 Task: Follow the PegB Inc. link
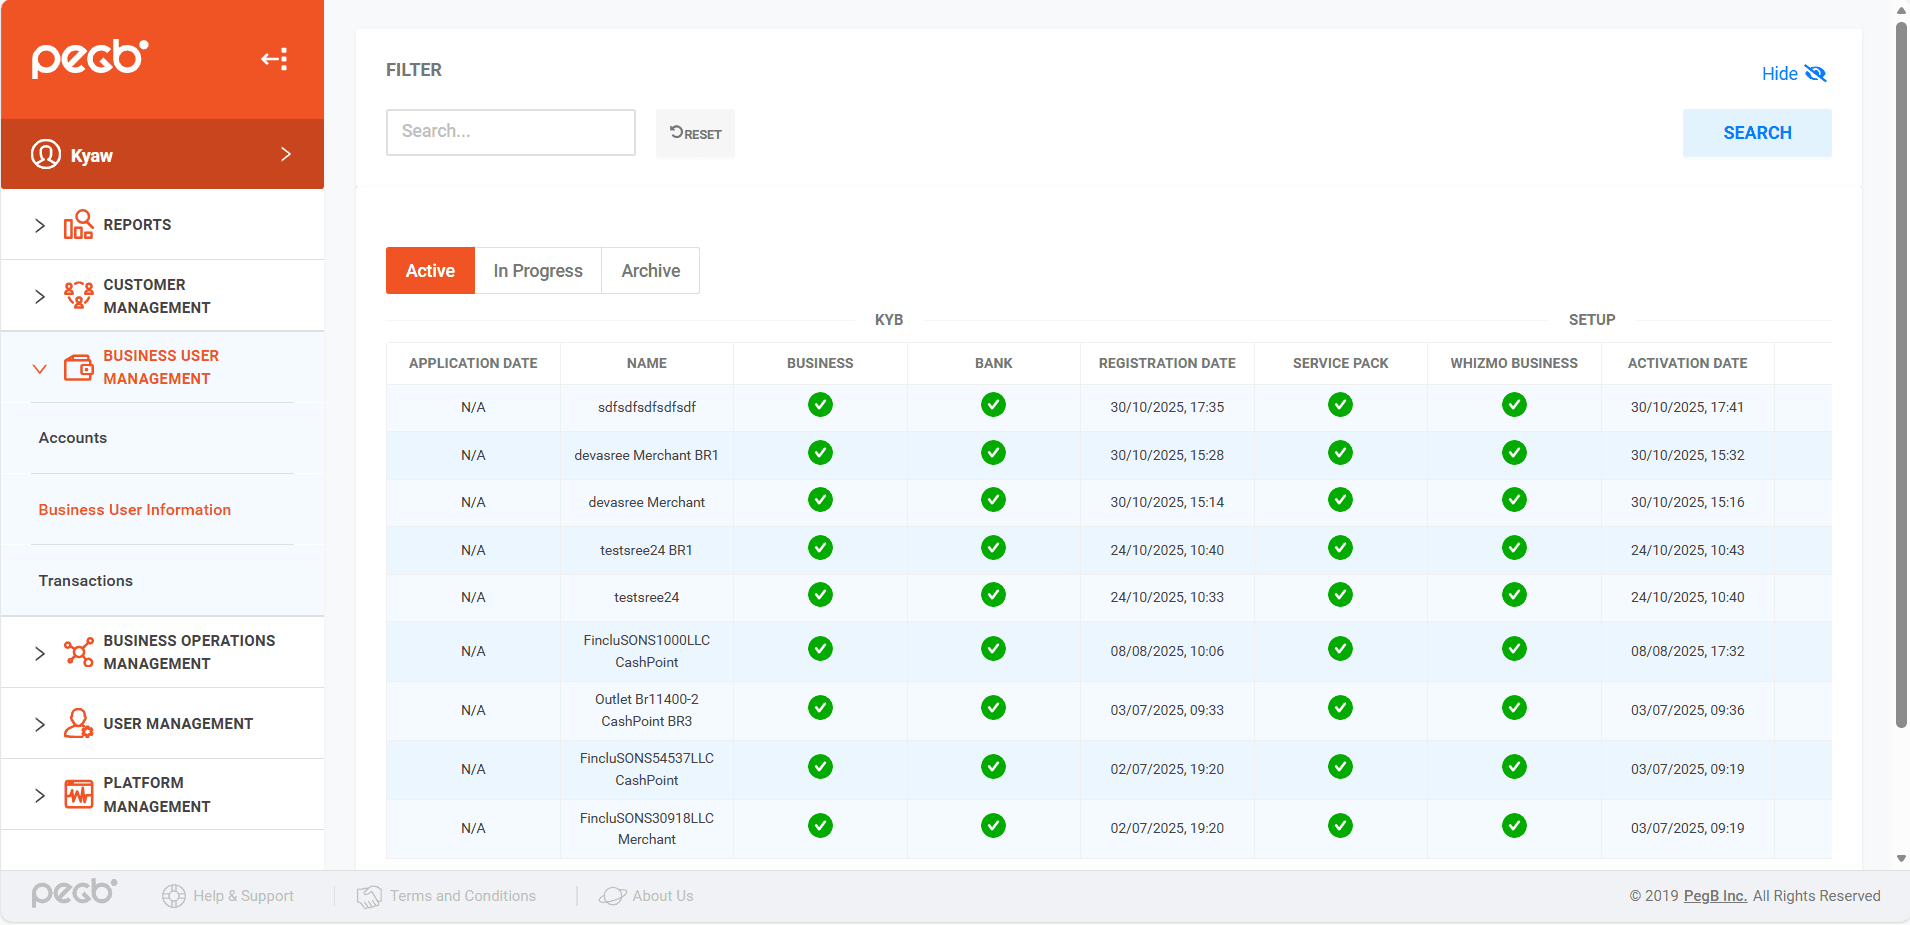pos(1713,895)
